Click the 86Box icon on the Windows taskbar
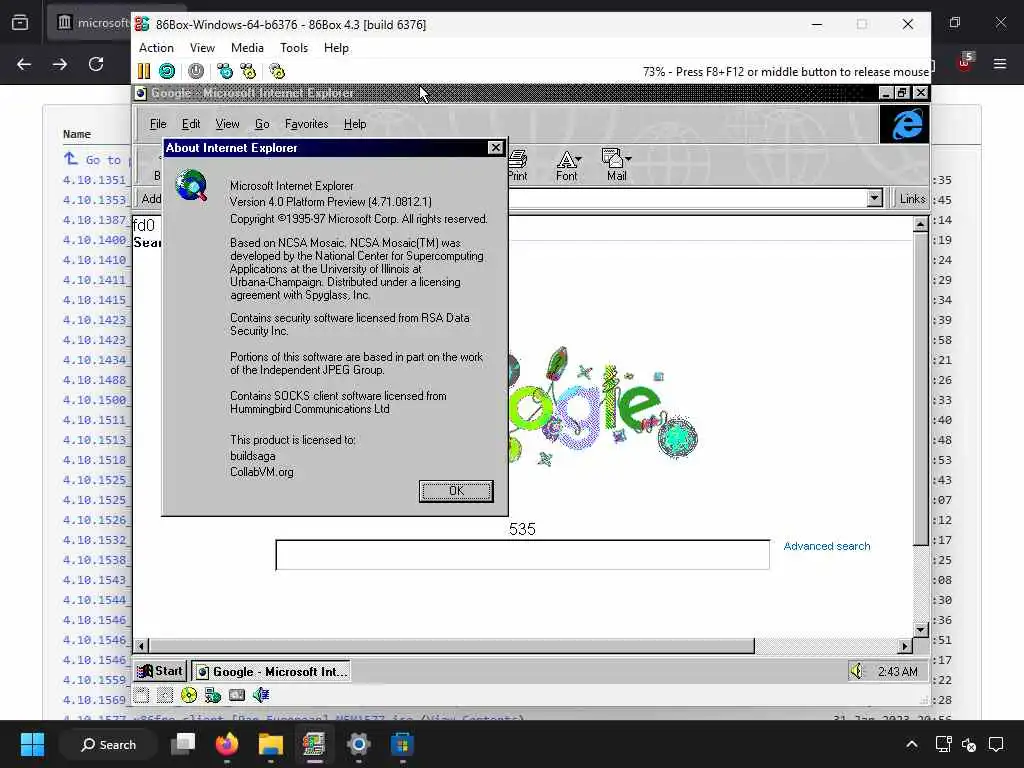Viewport: 1024px width, 768px height. (x=313, y=744)
